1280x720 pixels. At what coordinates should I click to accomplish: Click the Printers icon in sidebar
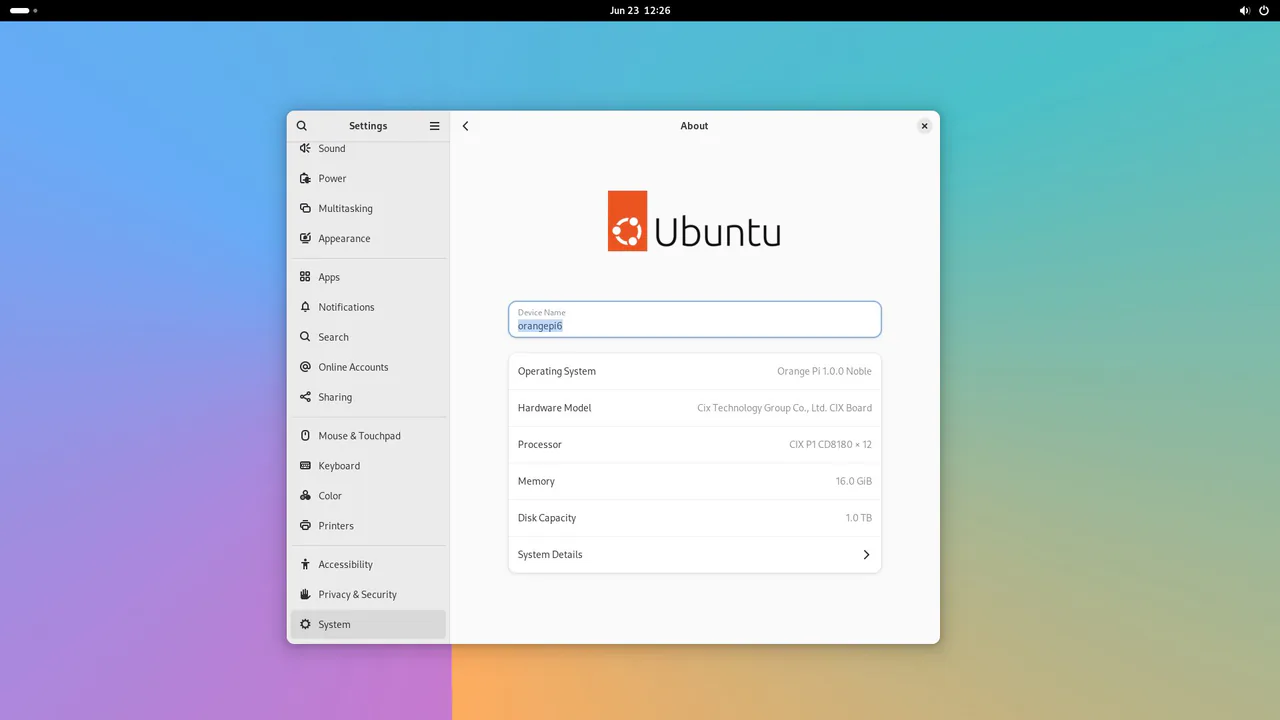(x=305, y=526)
